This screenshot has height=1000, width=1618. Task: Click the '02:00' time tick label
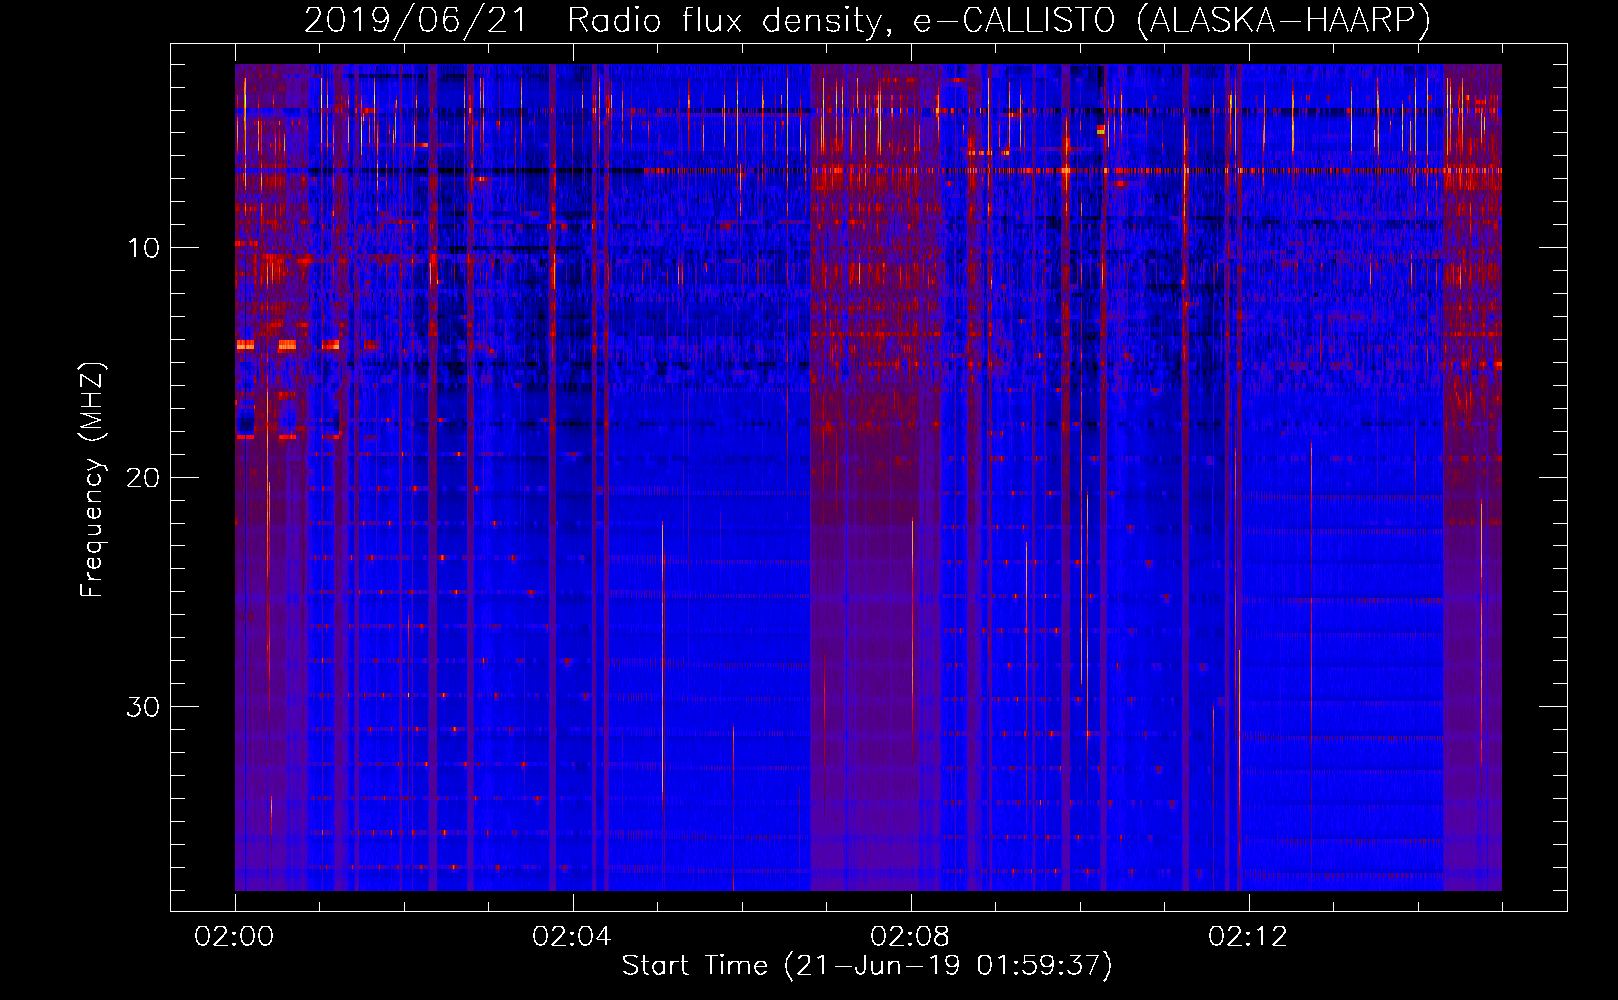coord(234,937)
